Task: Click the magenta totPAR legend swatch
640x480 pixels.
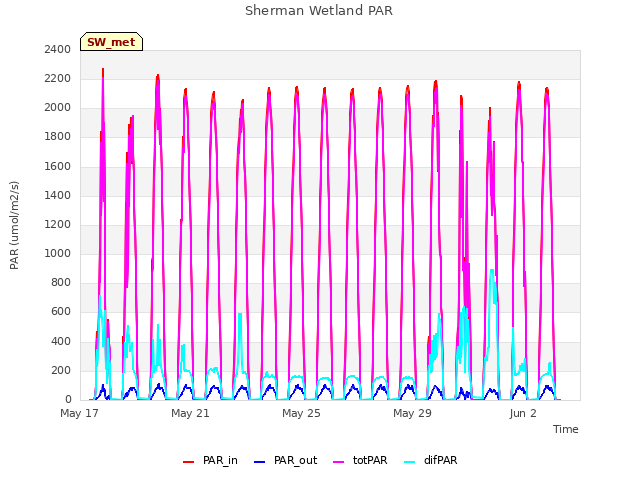Action: coord(339,462)
